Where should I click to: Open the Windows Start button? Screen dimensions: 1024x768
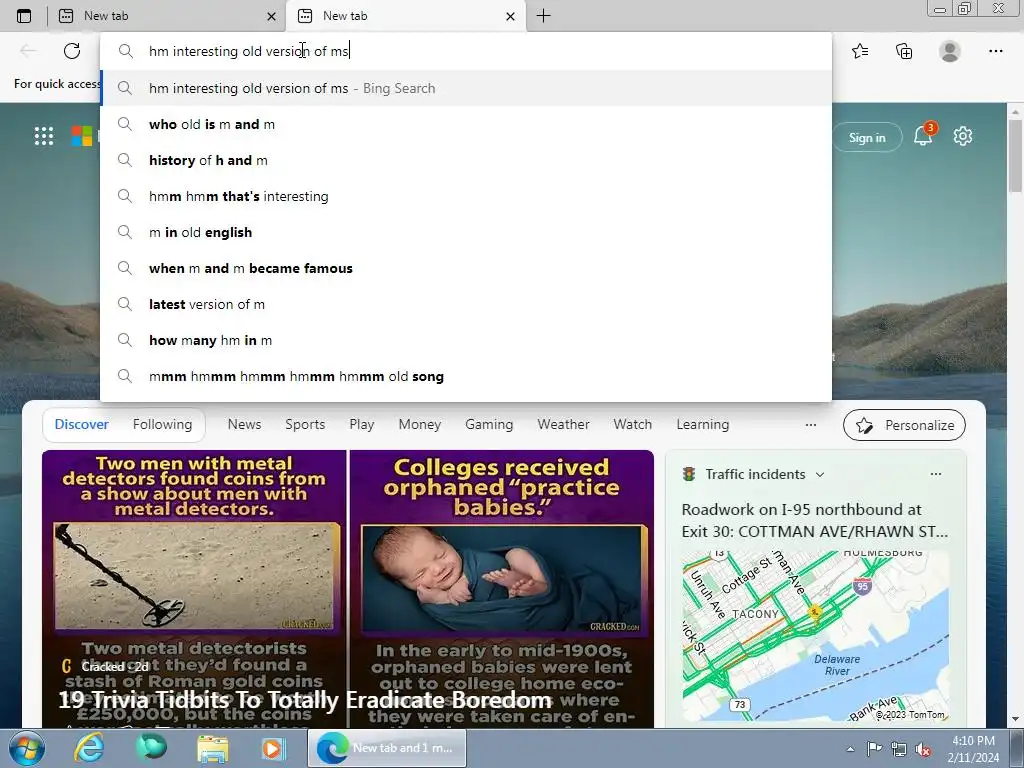(27, 748)
